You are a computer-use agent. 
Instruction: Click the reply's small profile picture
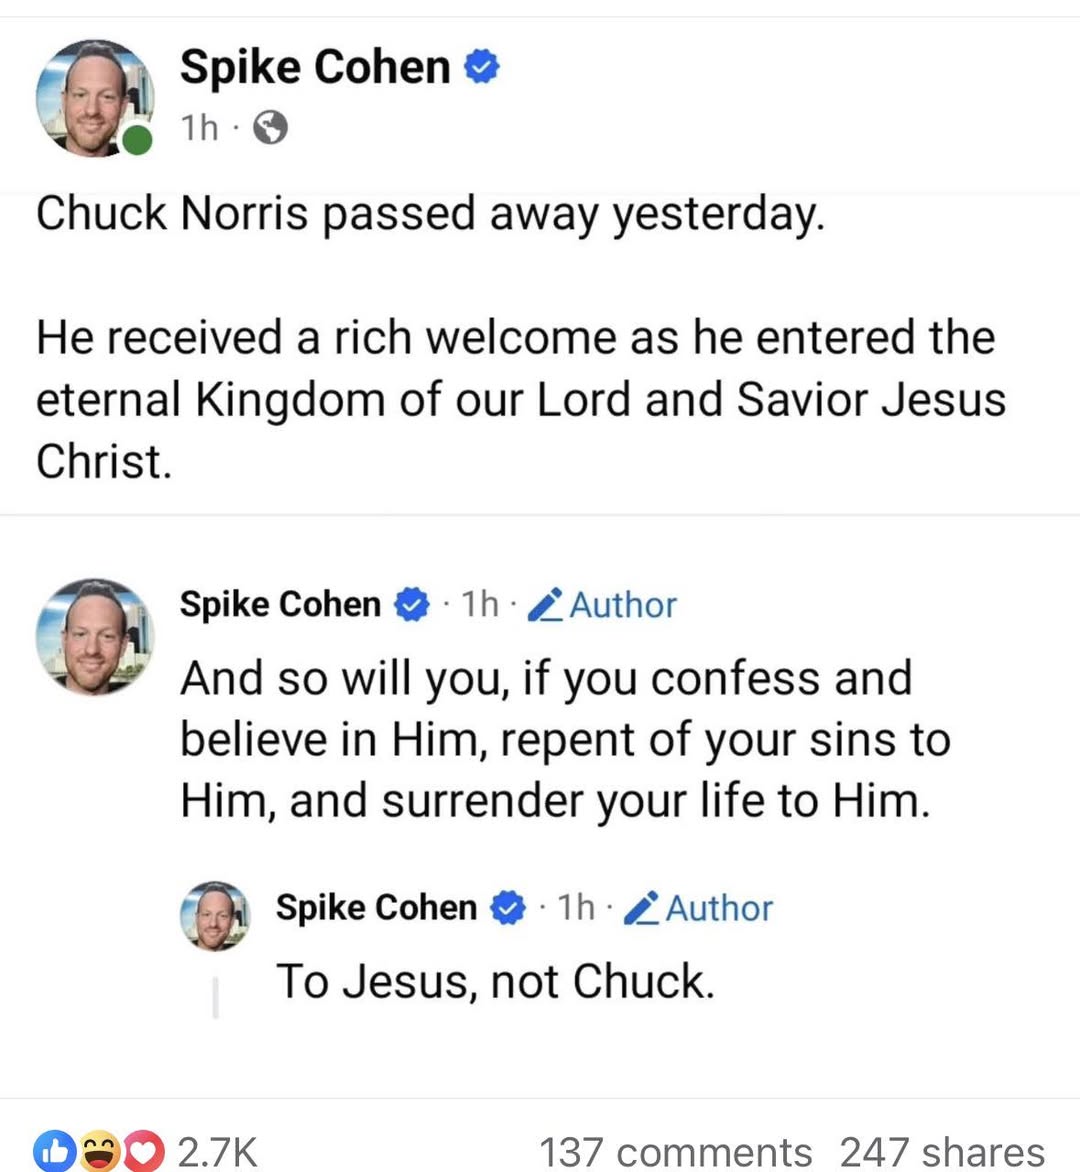[213, 914]
